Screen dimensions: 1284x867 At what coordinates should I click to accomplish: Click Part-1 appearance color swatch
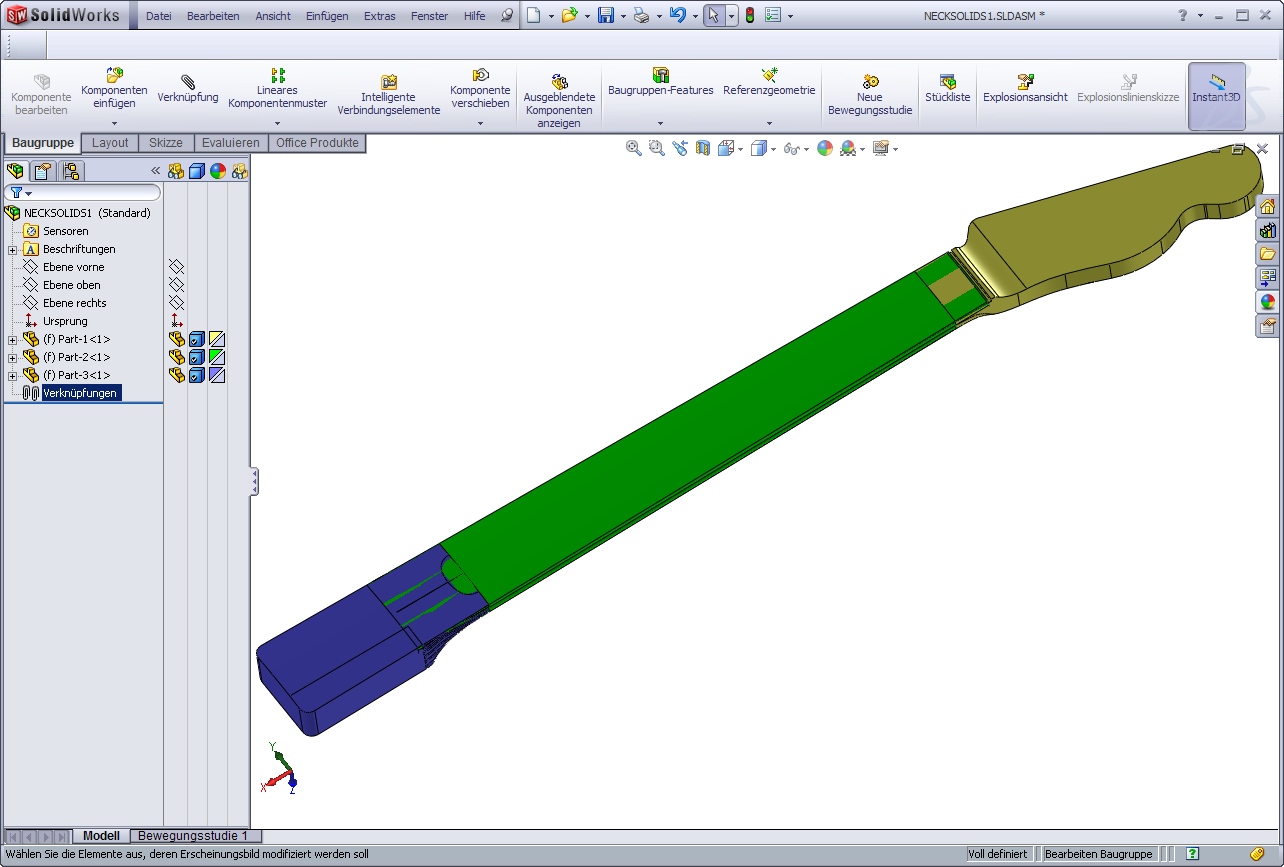pyautogui.click(x=217, y=339)
